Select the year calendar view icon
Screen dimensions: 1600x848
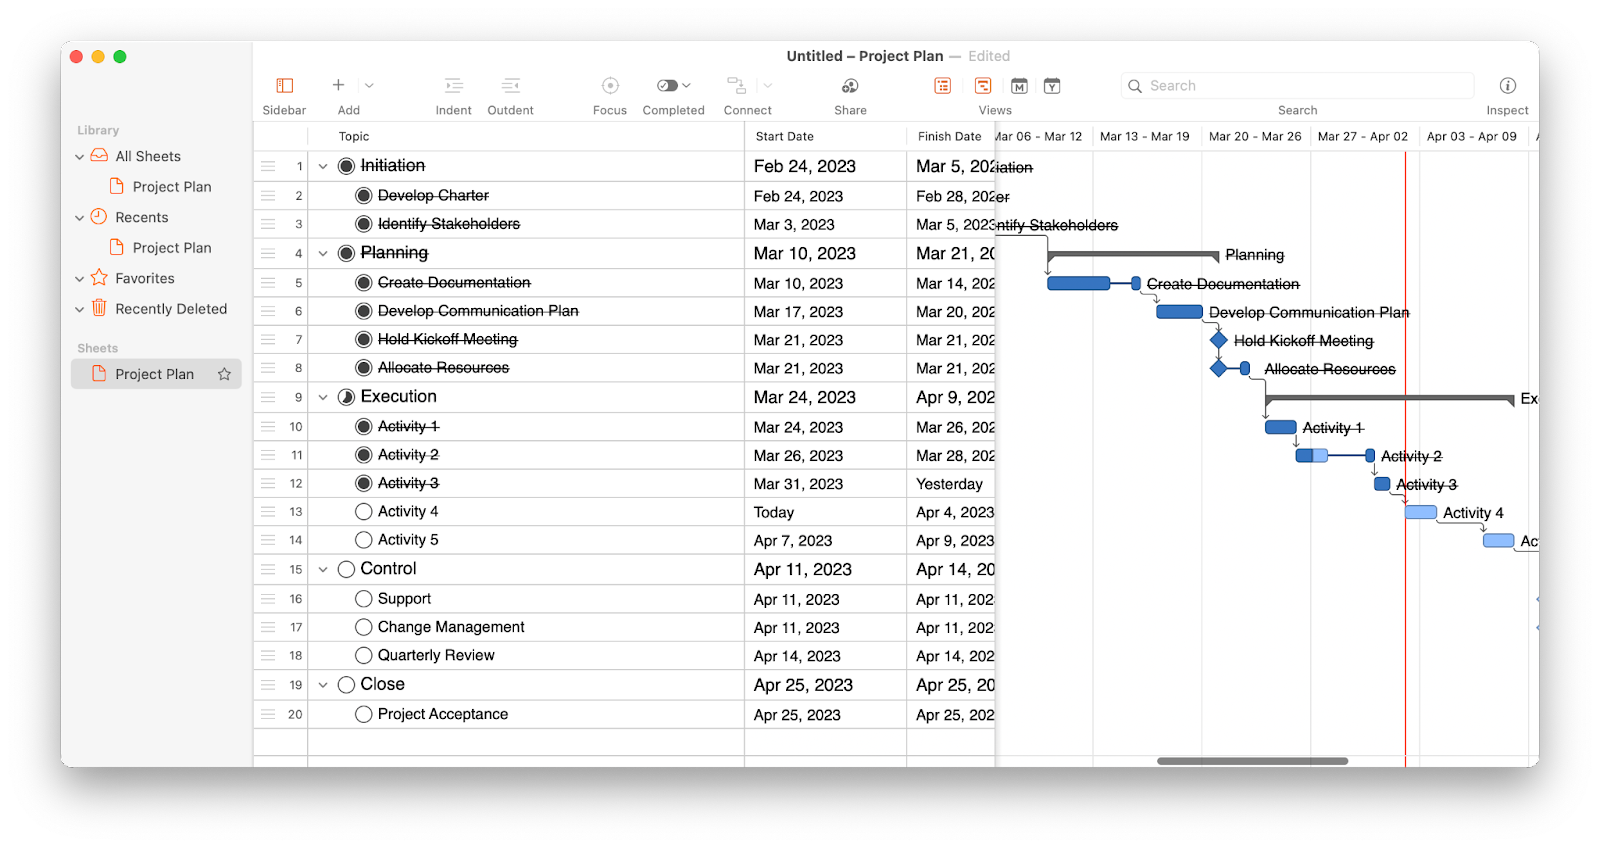click(1052, 86)
